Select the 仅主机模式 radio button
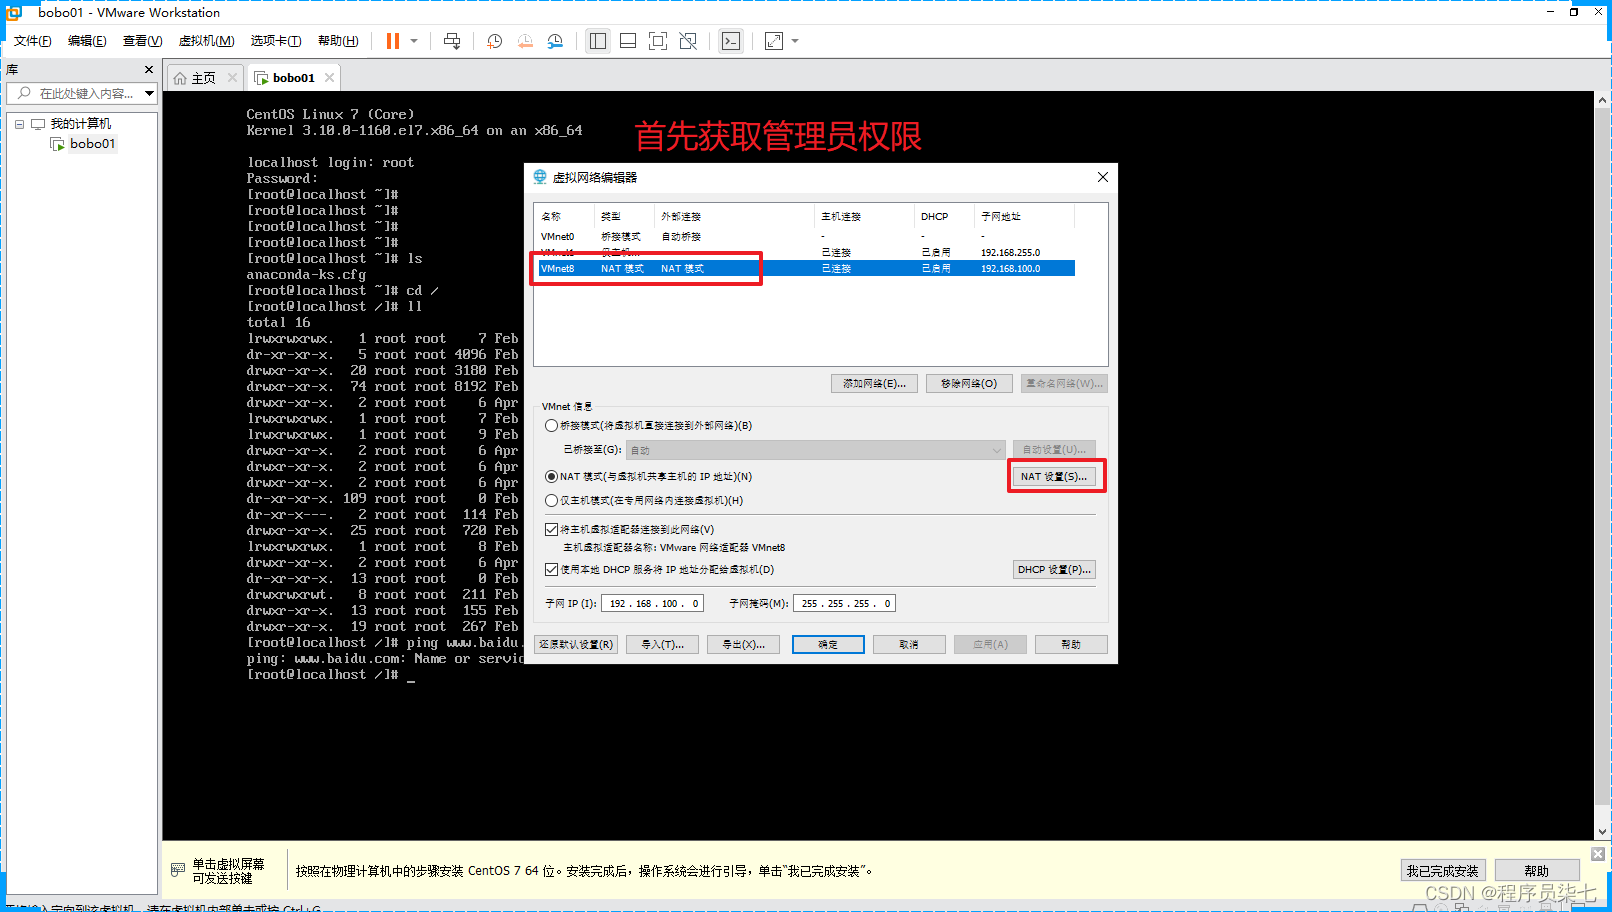 (x=551, y=501)
